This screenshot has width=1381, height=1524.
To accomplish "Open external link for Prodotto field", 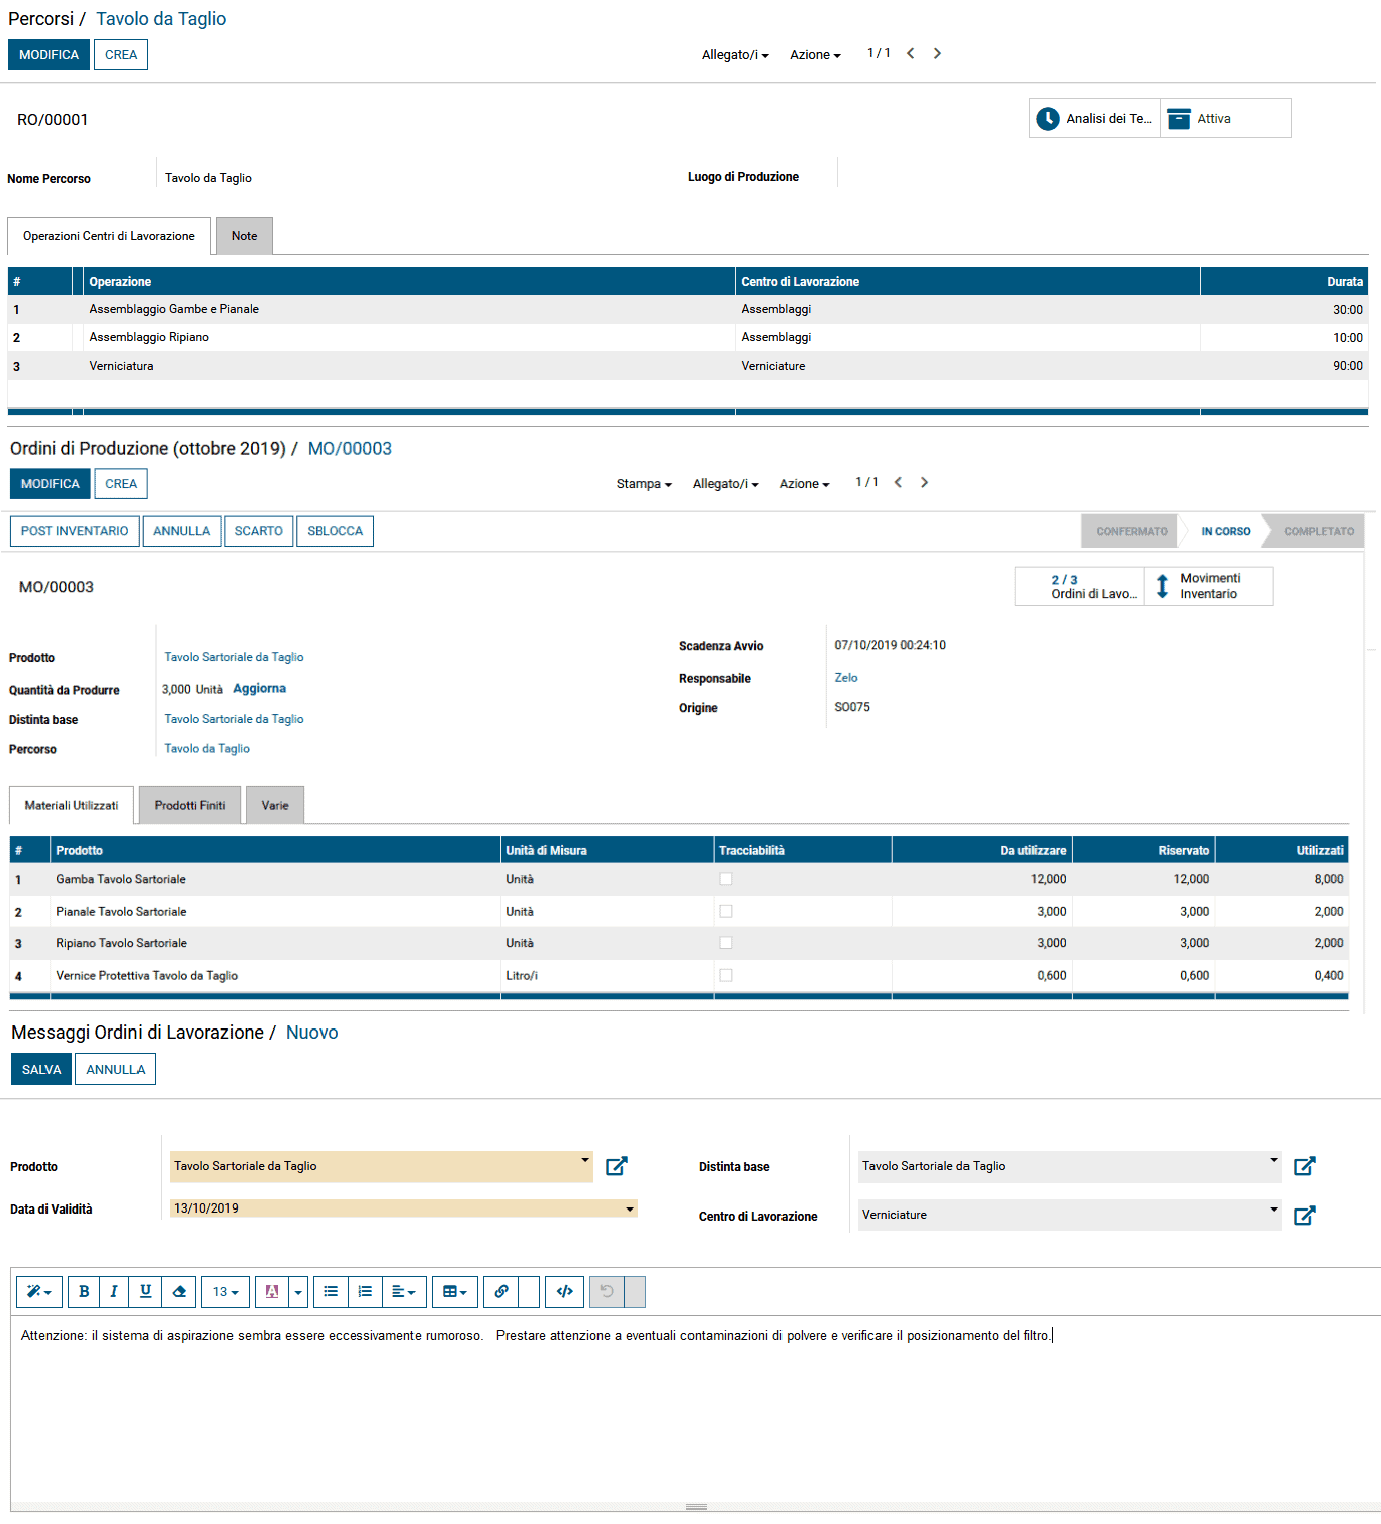I will 617,1166.
